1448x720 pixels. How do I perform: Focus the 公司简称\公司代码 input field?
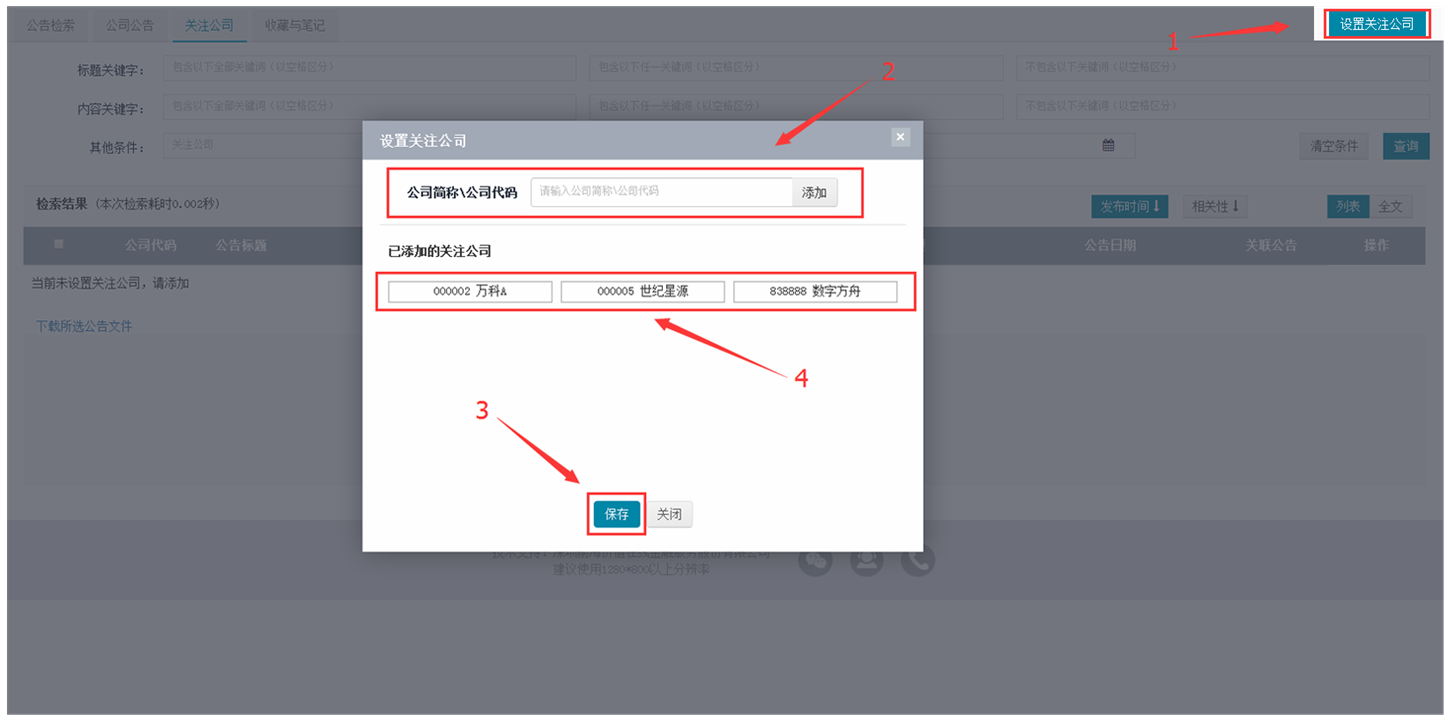(x=661, y=192)
